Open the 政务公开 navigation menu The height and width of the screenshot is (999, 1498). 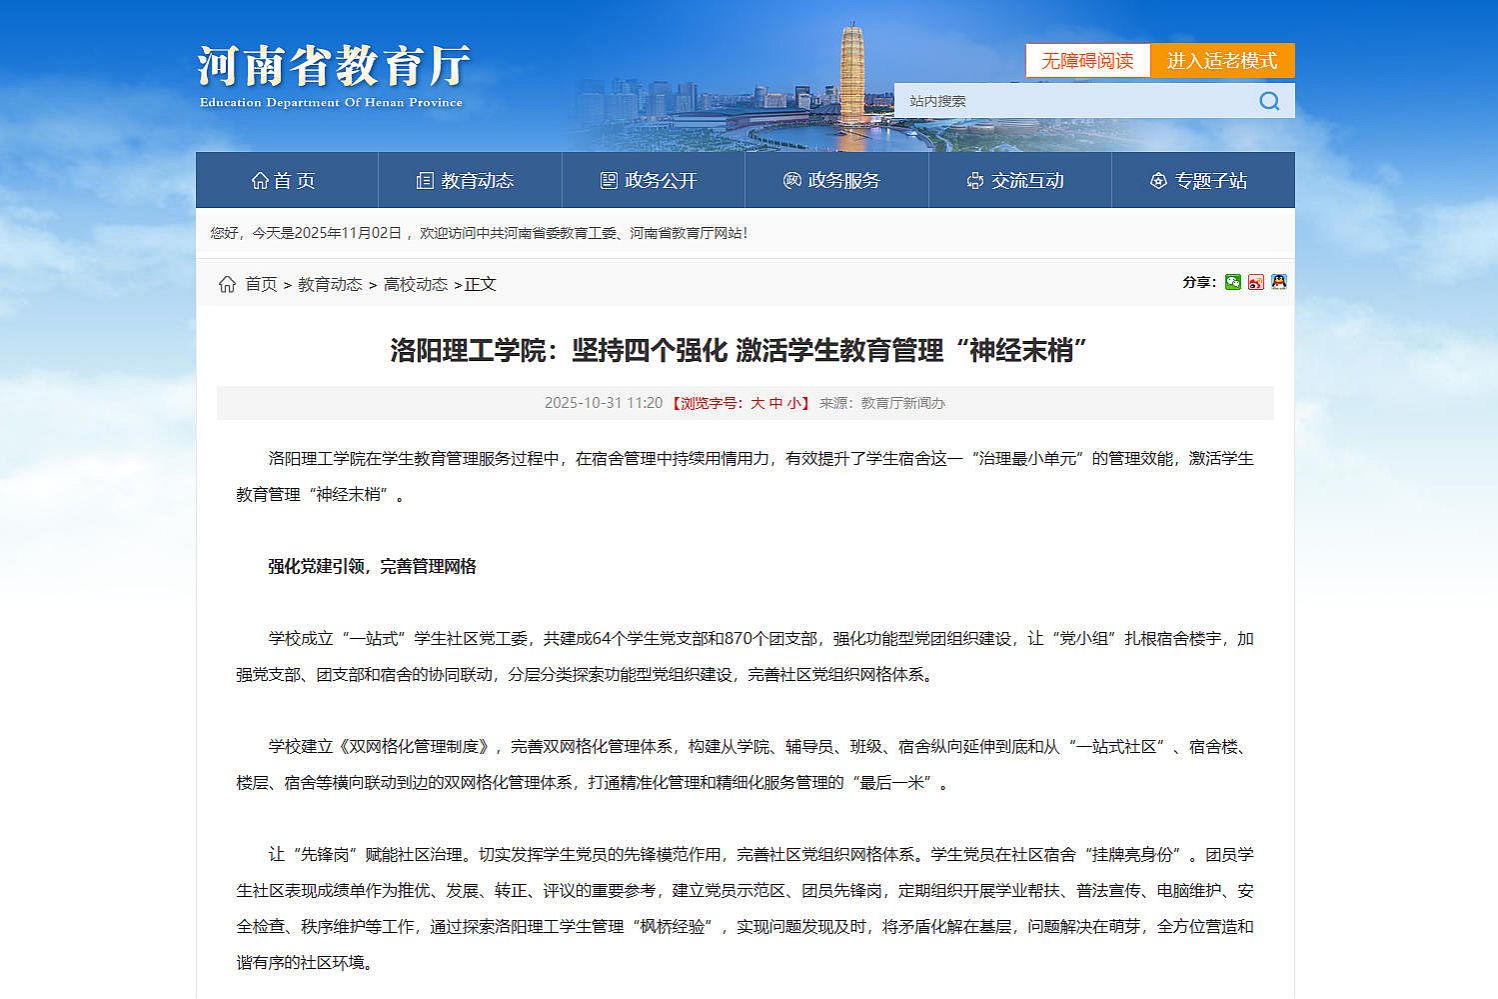click(650, 181)
